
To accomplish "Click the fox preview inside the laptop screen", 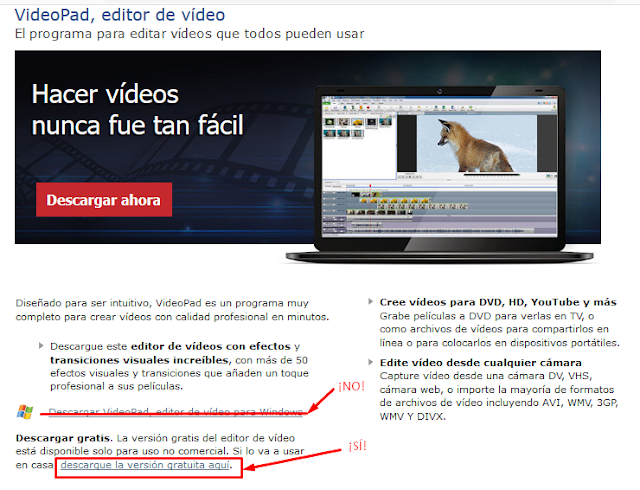I will 477,143.
